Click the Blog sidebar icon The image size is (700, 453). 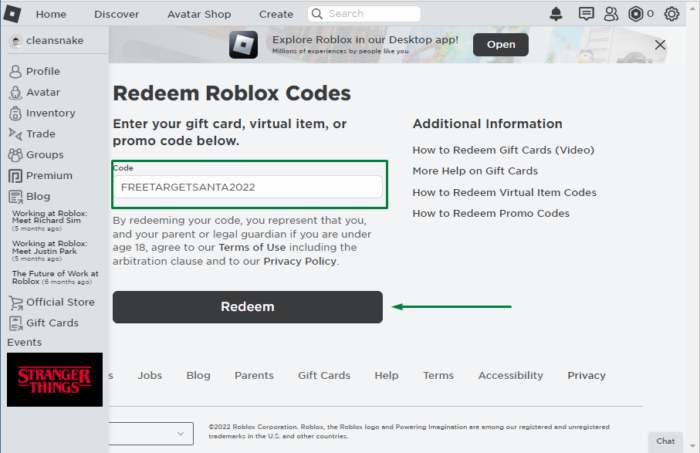click(15, 197)
